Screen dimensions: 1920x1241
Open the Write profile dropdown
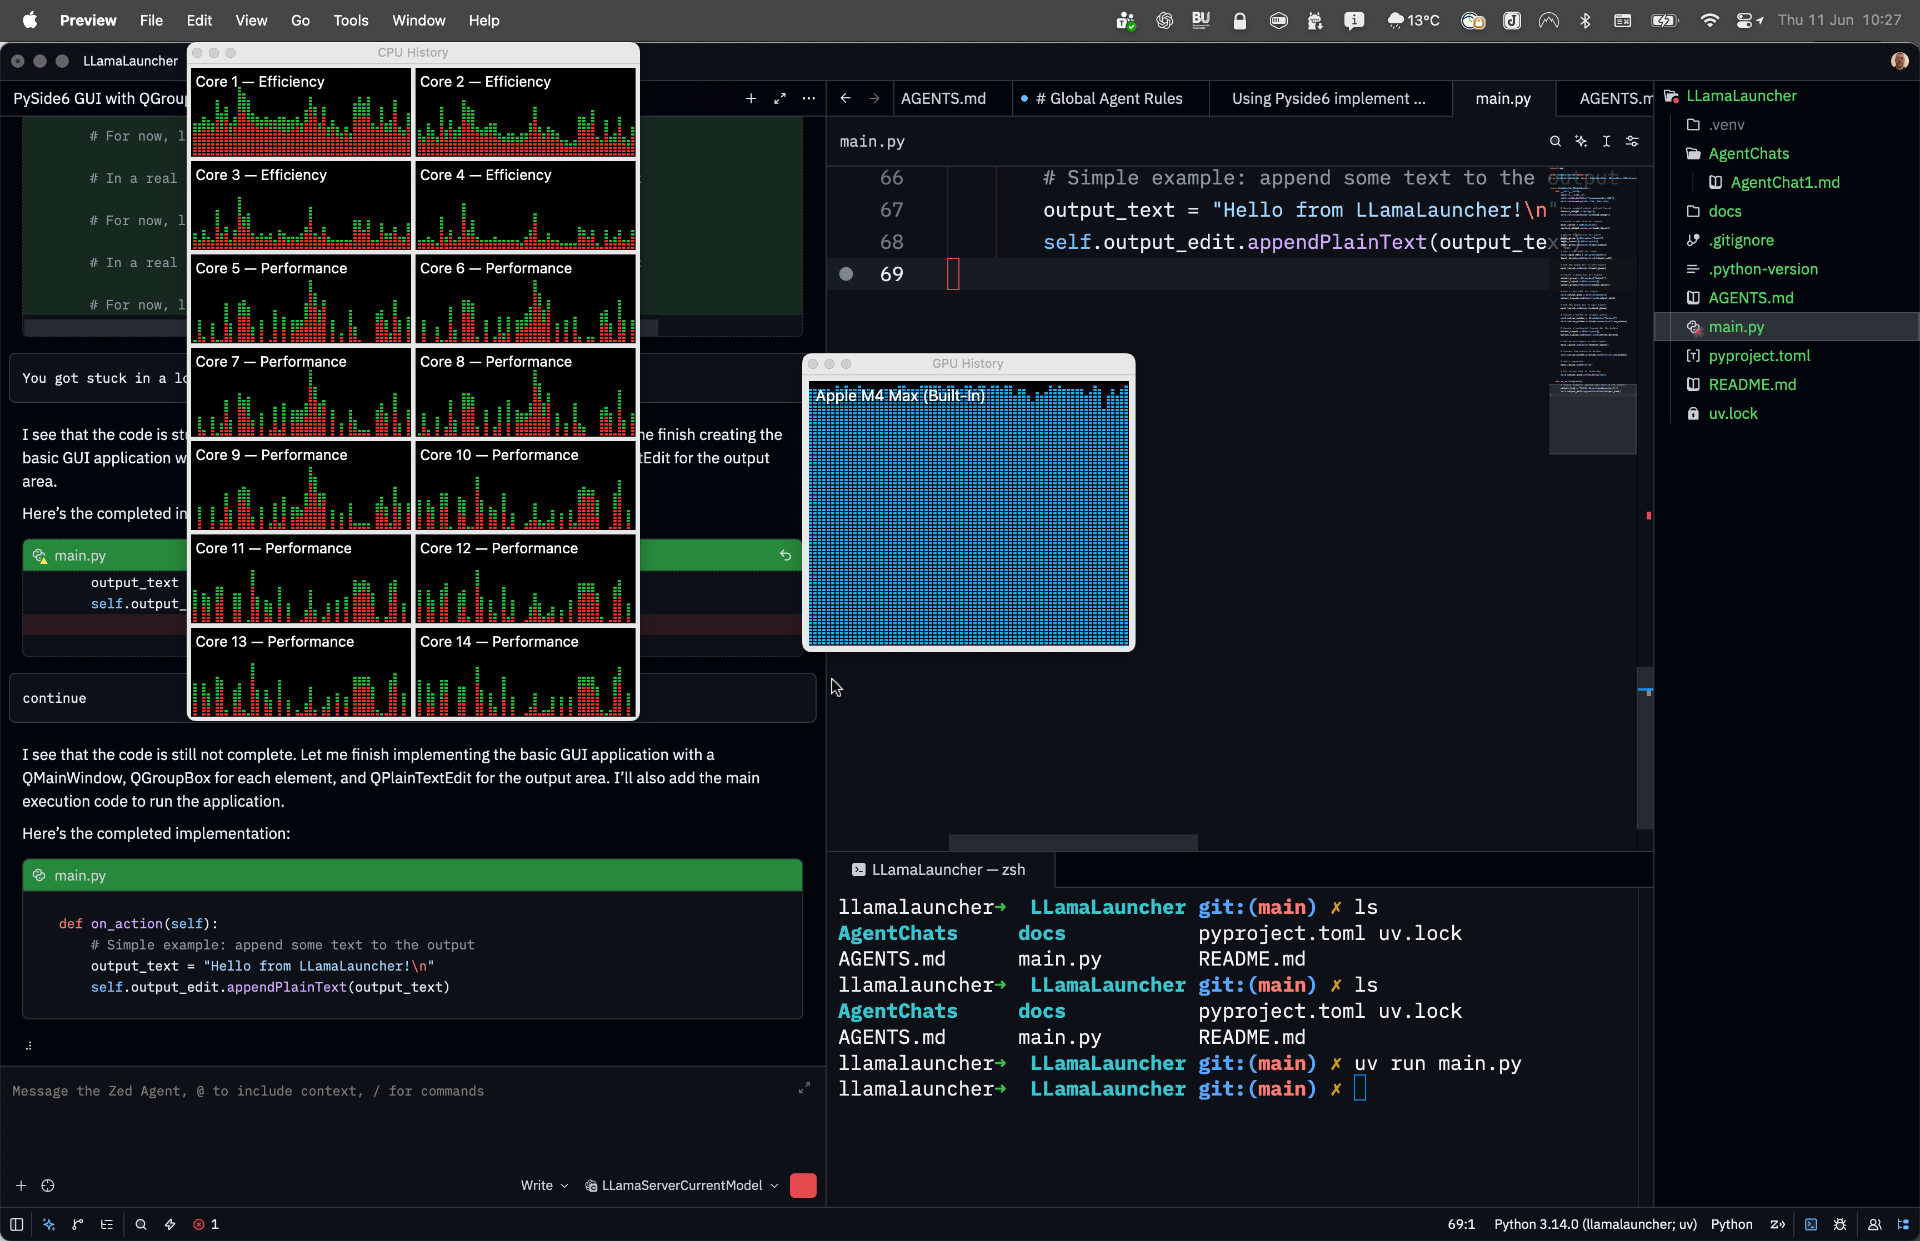click(x=544, y=1185)
